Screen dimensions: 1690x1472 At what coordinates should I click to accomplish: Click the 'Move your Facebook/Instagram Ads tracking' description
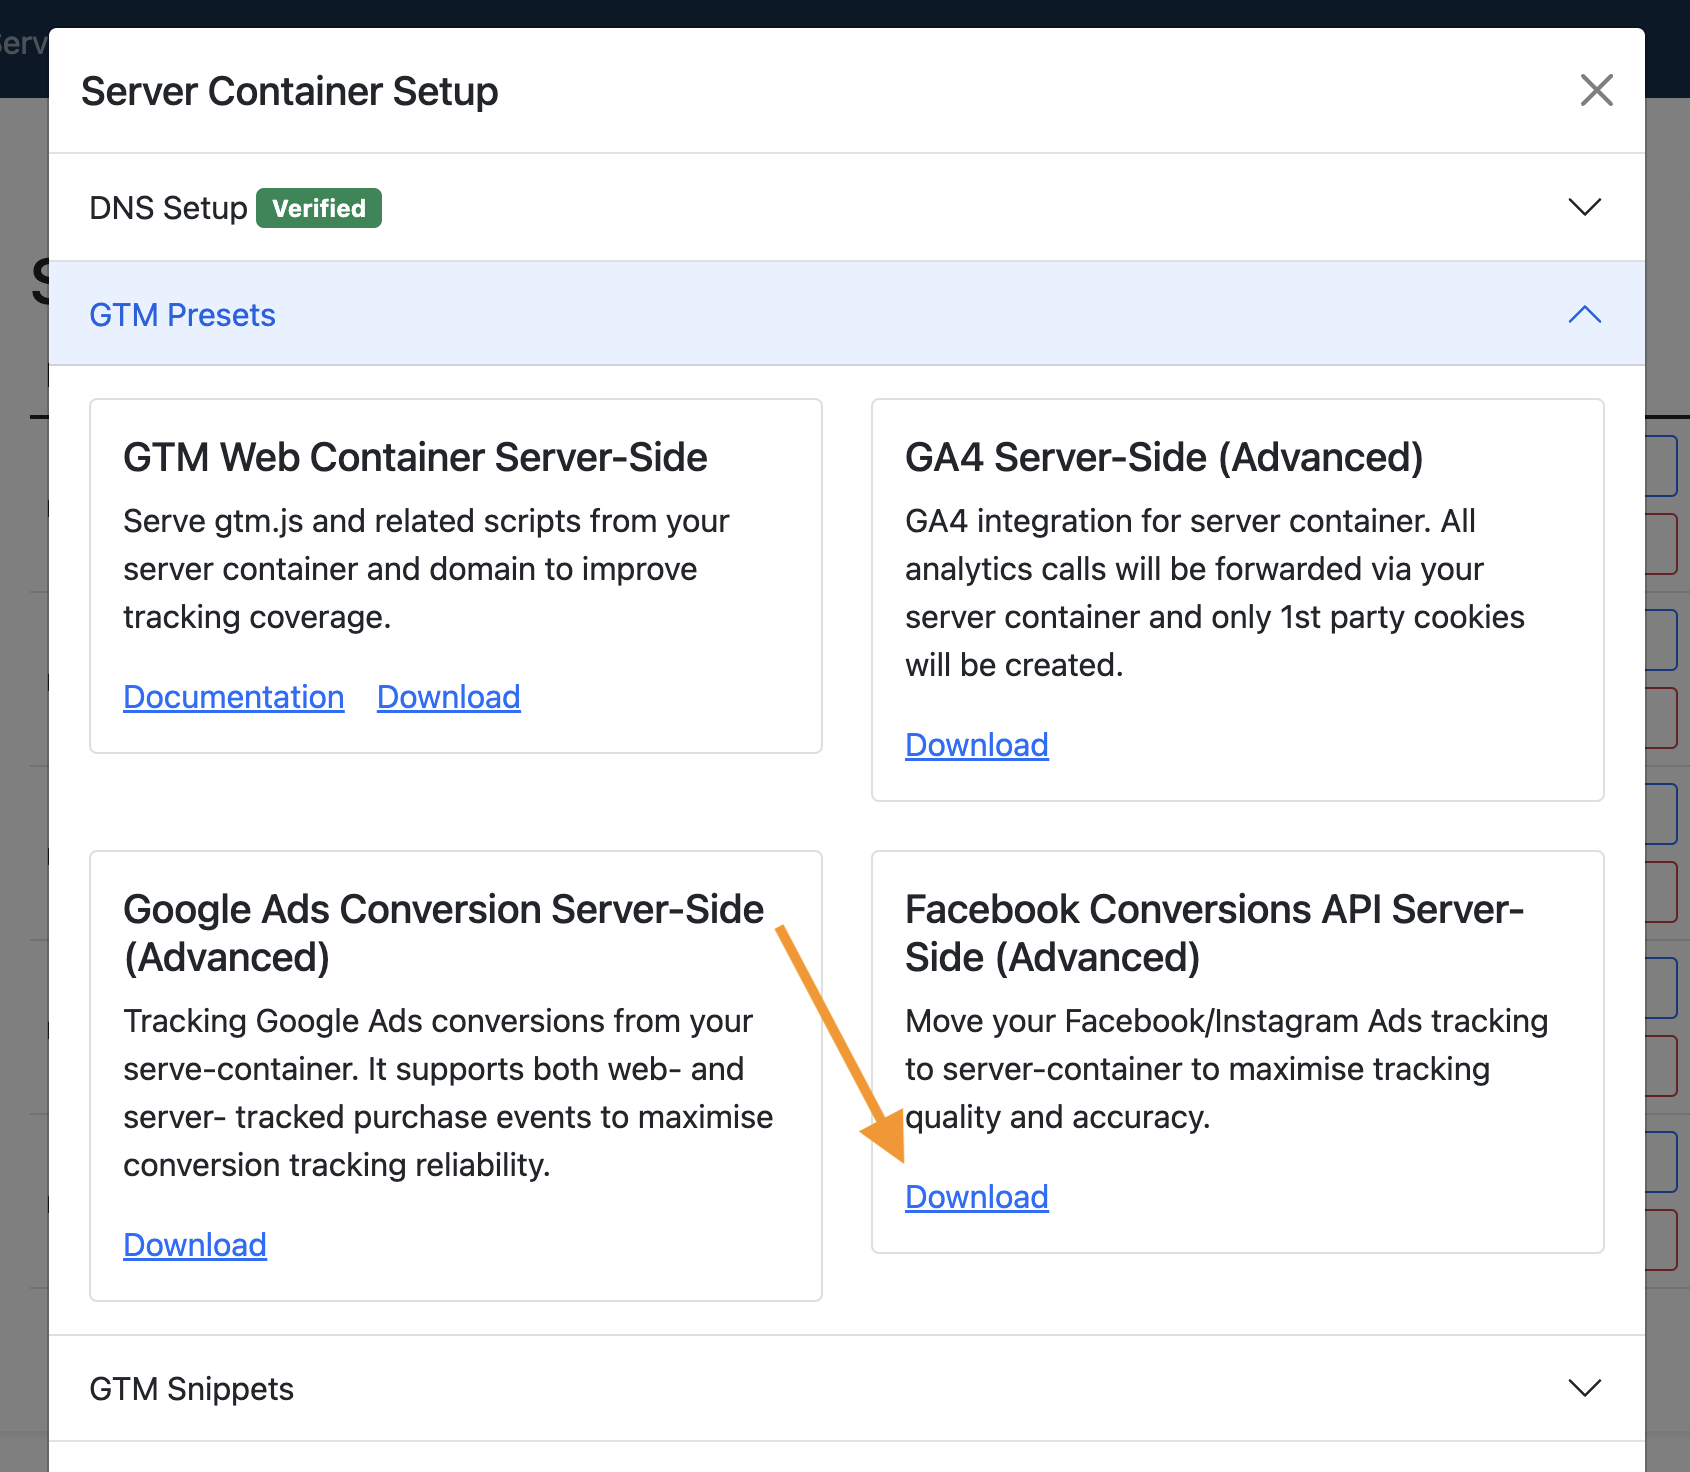[1227, 1069]
